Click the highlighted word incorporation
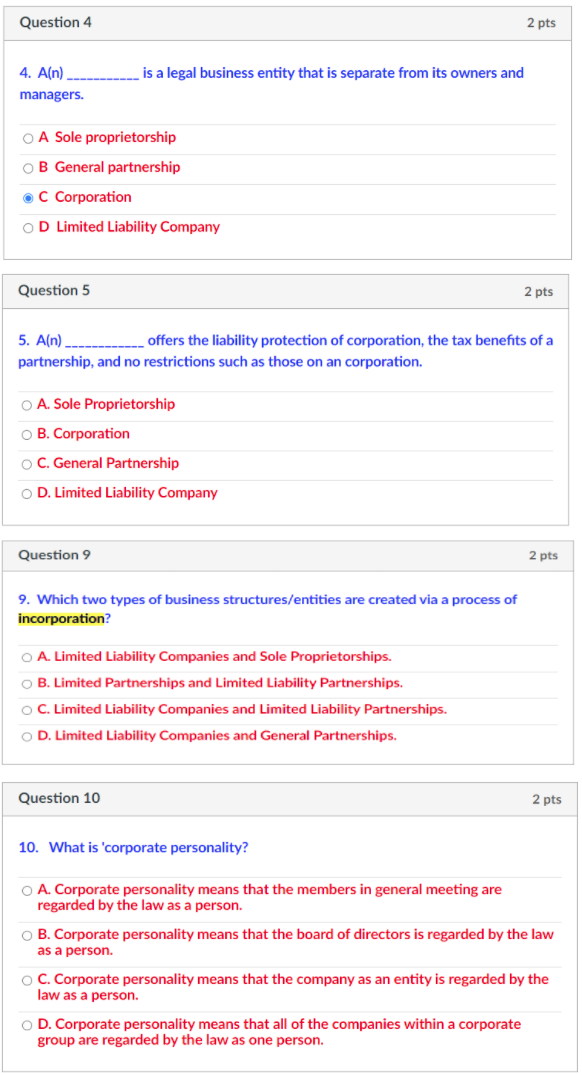 [60, 619]
